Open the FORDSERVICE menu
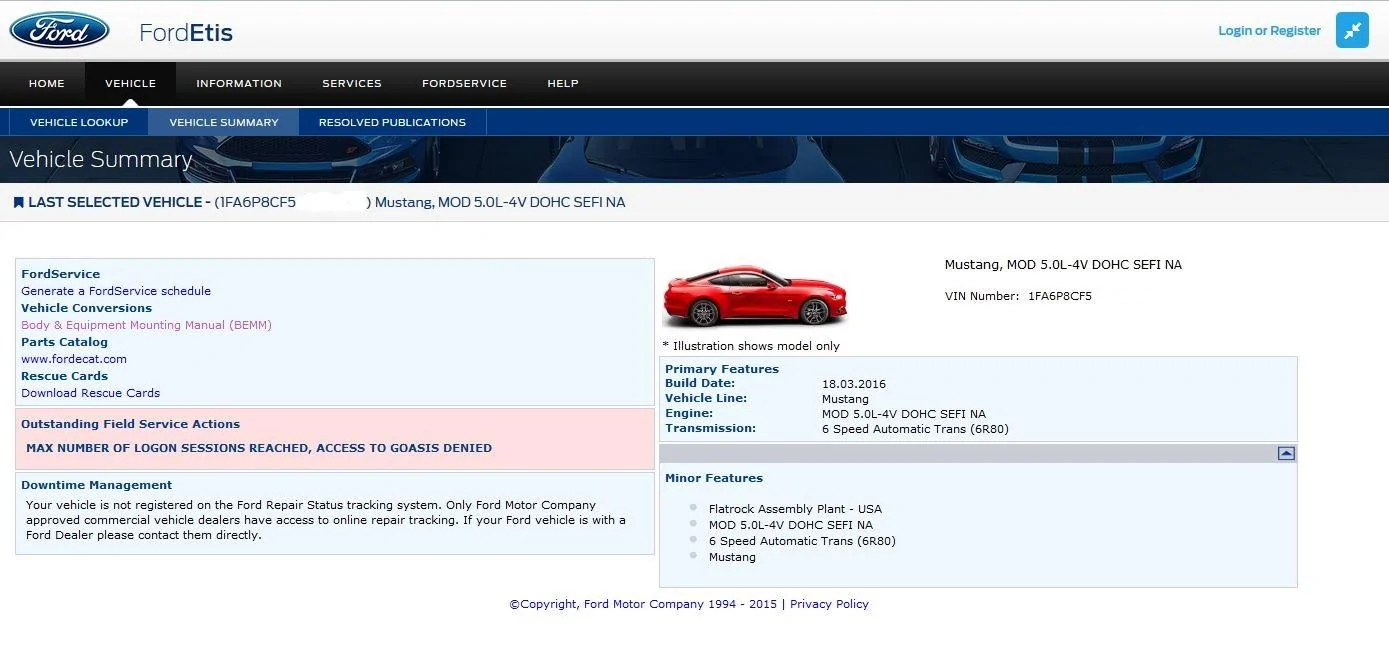1389x651 pixels. 464,83
